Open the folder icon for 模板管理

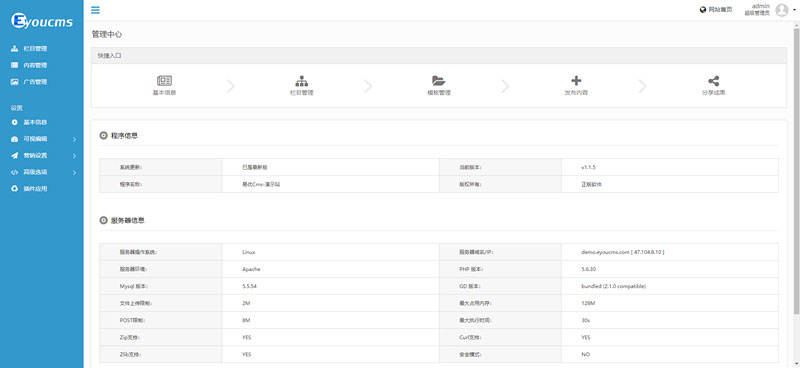pyautogui.click(x=438, y=81)
